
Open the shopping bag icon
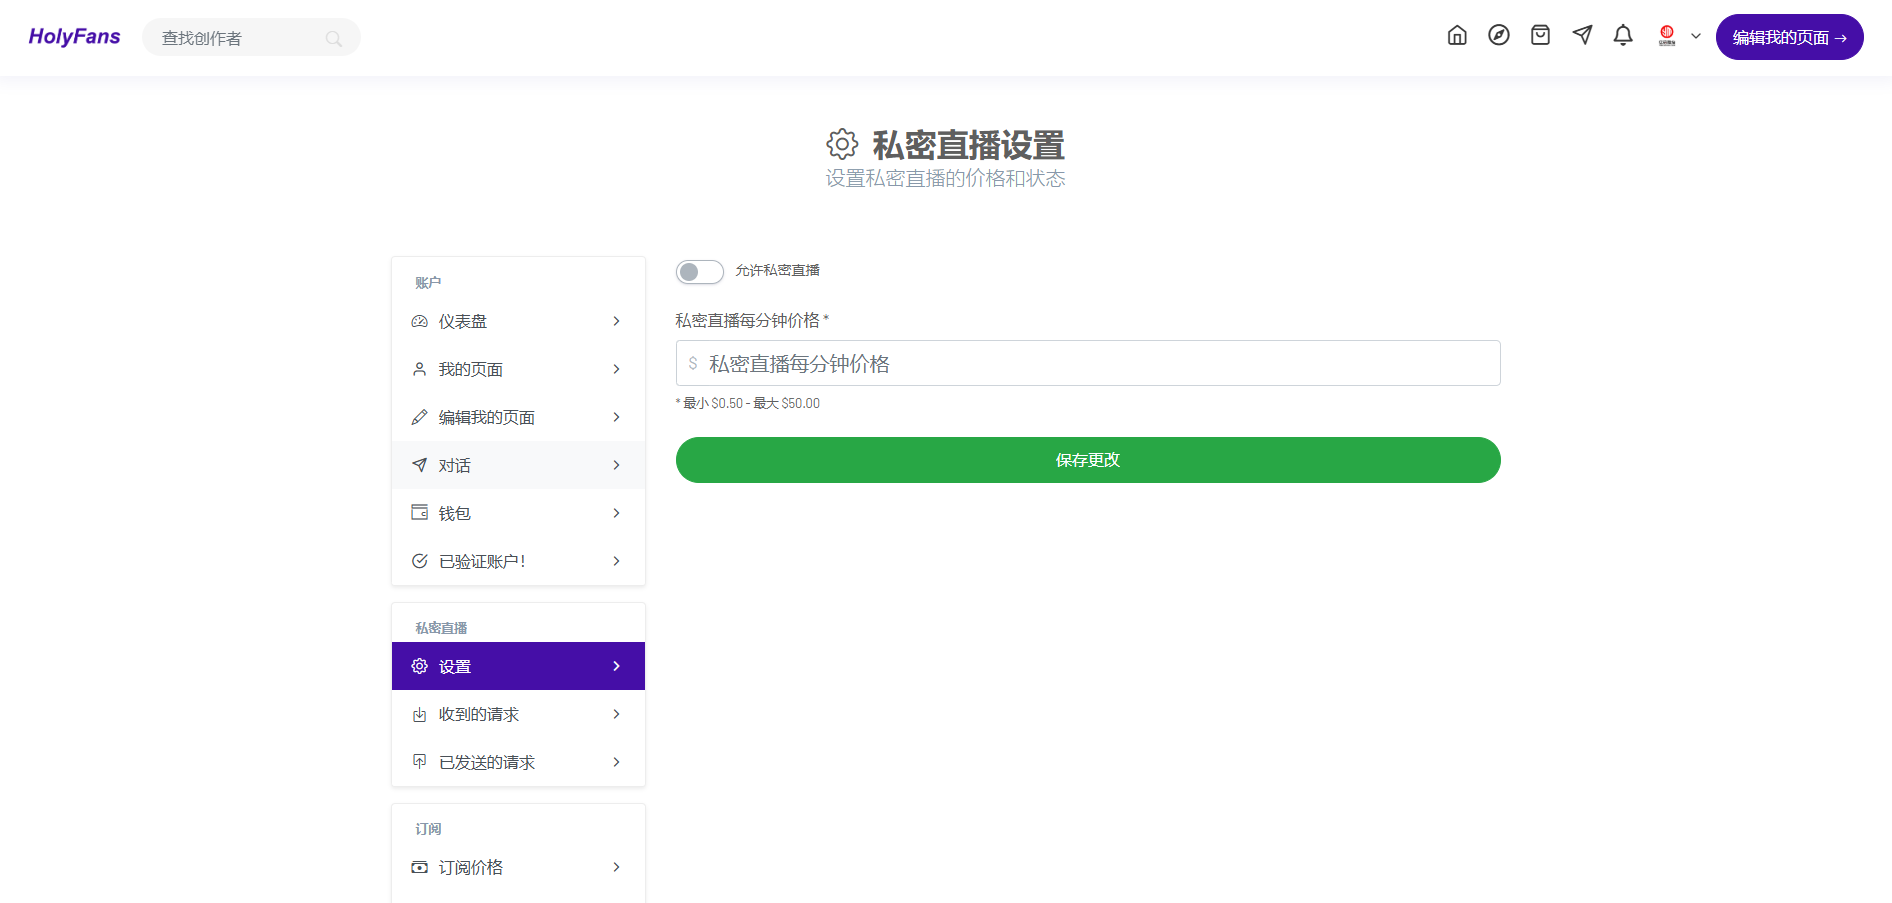pos(1540,35)
